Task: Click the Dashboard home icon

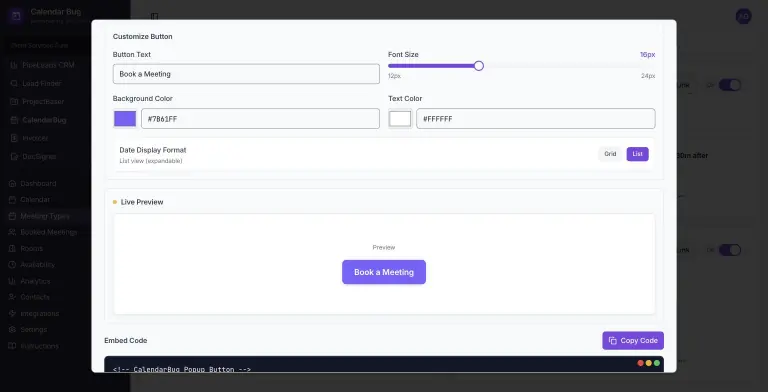Action: click(x=12, y=183)
